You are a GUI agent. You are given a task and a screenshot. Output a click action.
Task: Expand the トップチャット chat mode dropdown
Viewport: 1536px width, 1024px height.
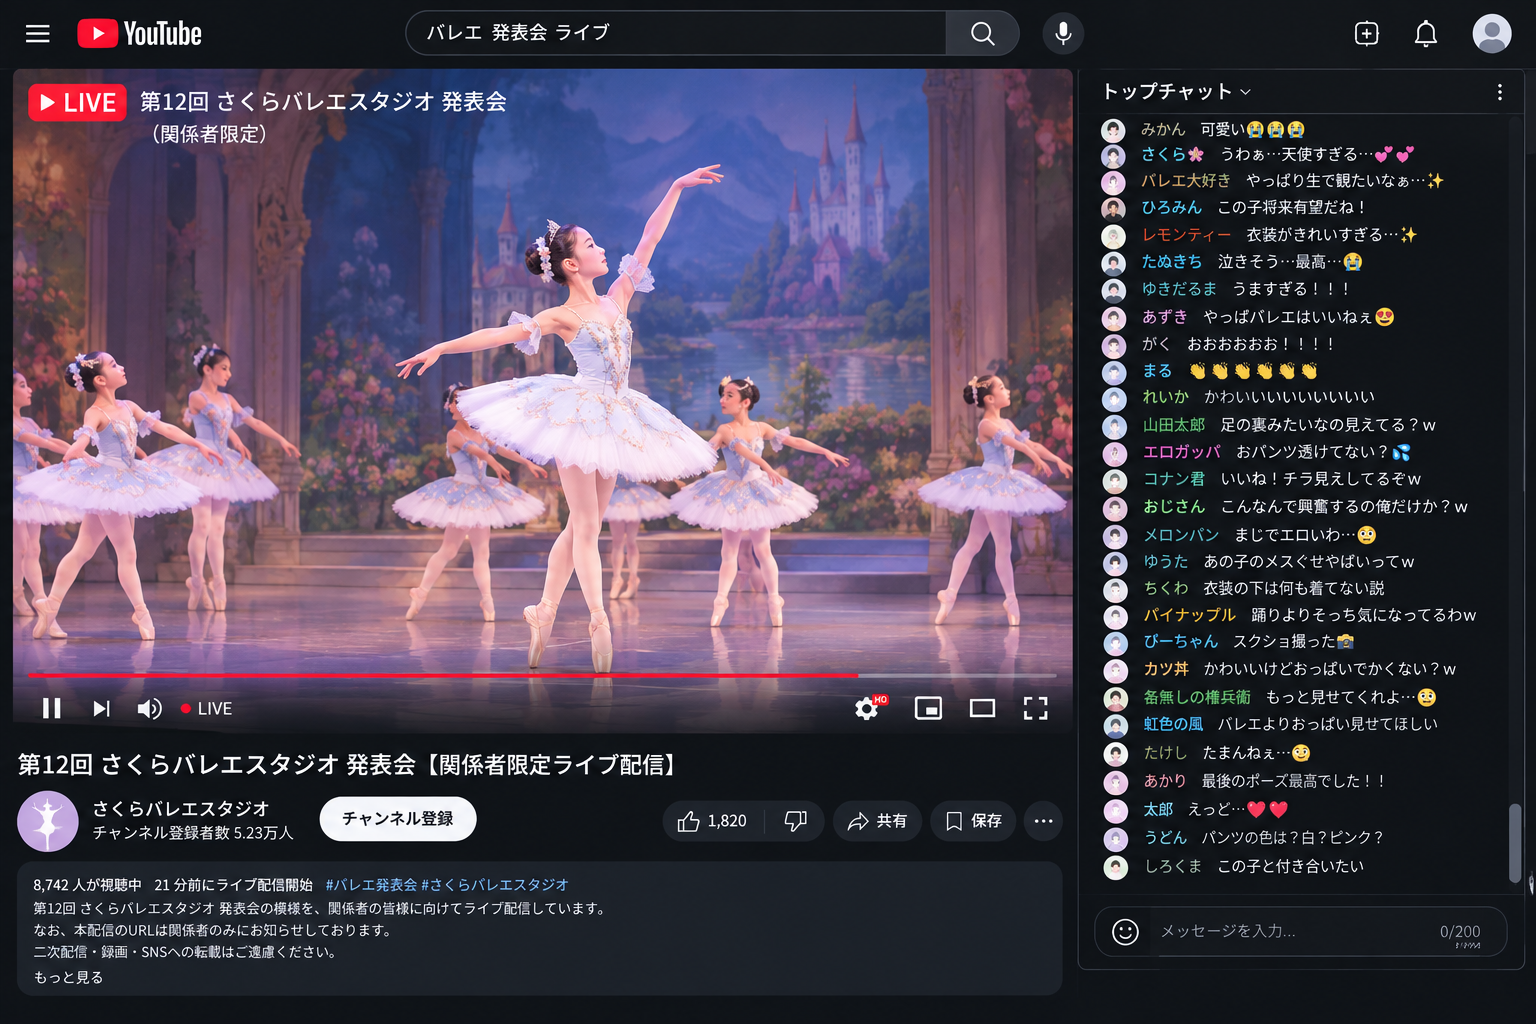[1177, 91]
